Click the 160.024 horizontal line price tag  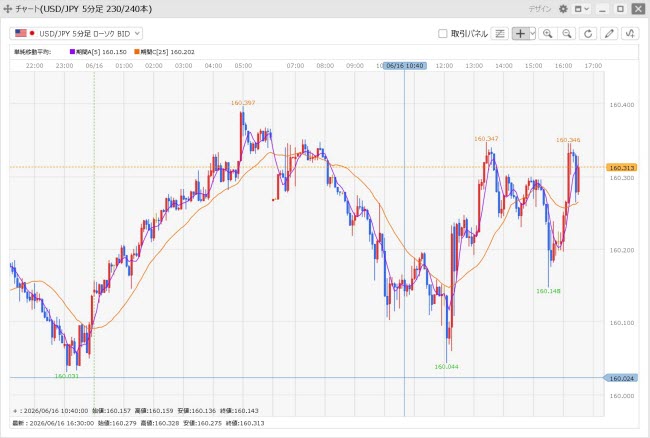click(621, 378)
